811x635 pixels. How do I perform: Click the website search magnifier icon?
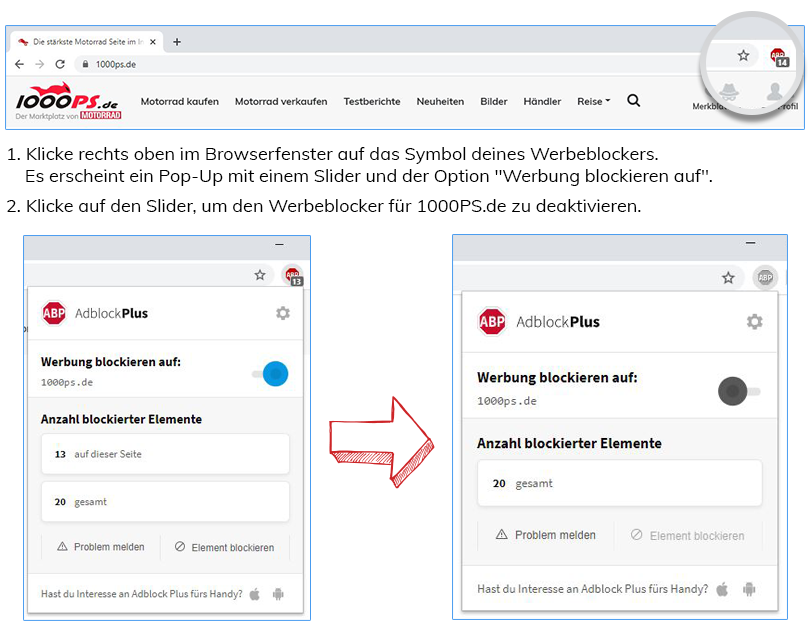634,100
